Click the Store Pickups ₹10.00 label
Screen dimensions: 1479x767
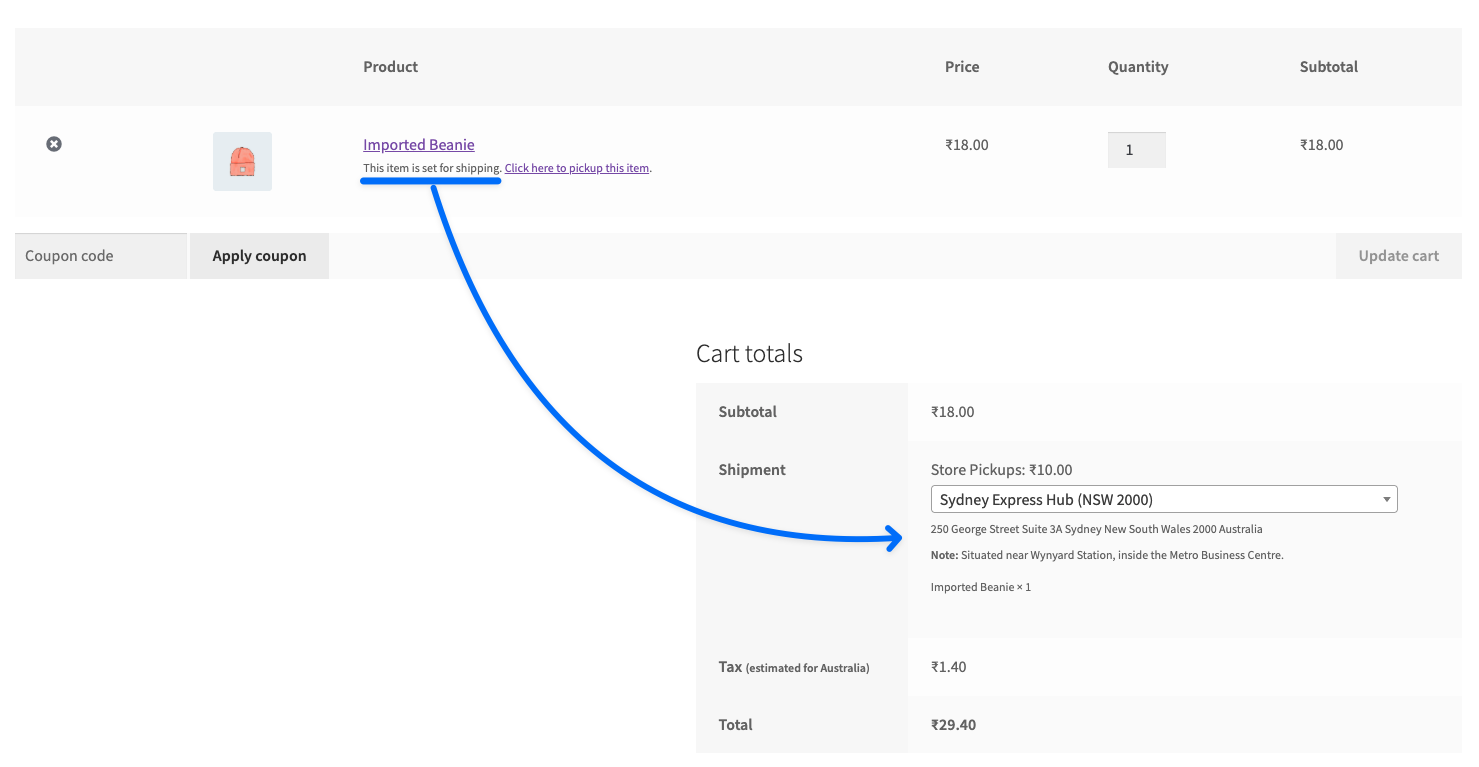pos(1001,470)
